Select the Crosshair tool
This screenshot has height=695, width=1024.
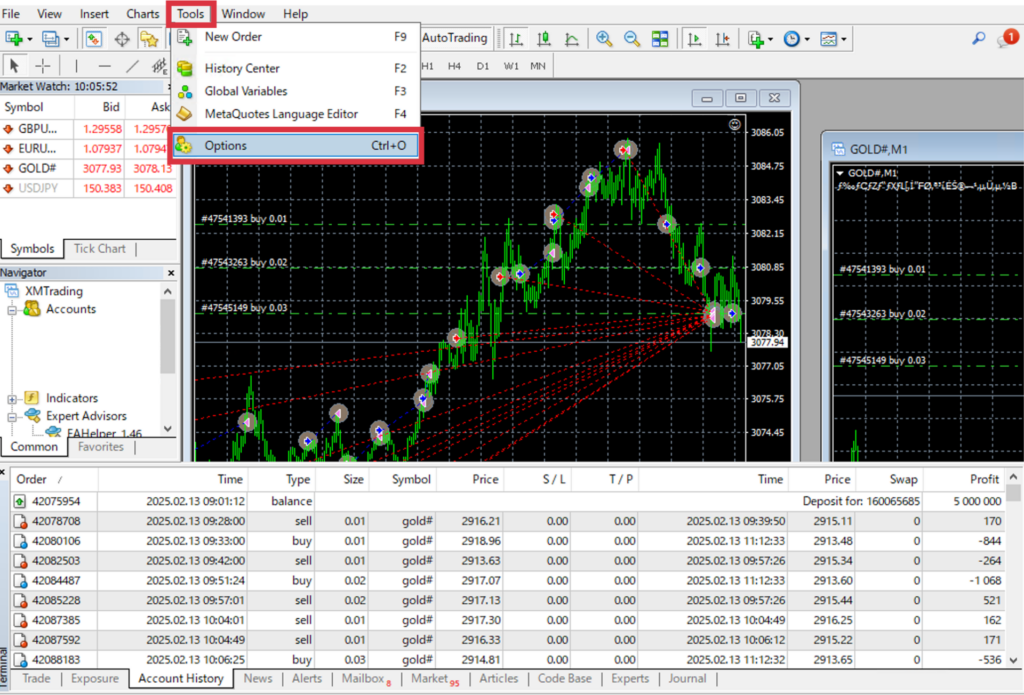point(42,65)
